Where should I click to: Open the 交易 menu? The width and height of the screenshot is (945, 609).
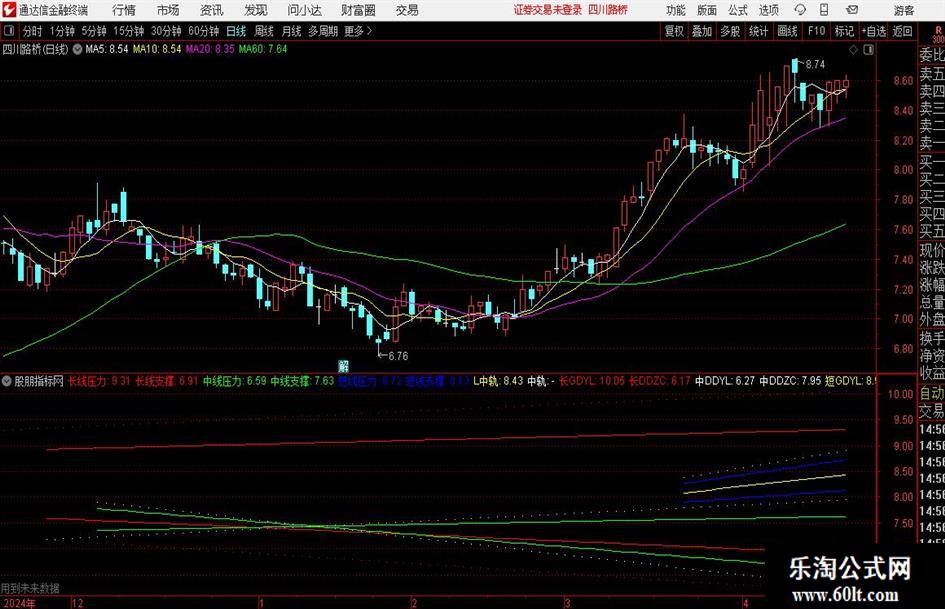407,10
